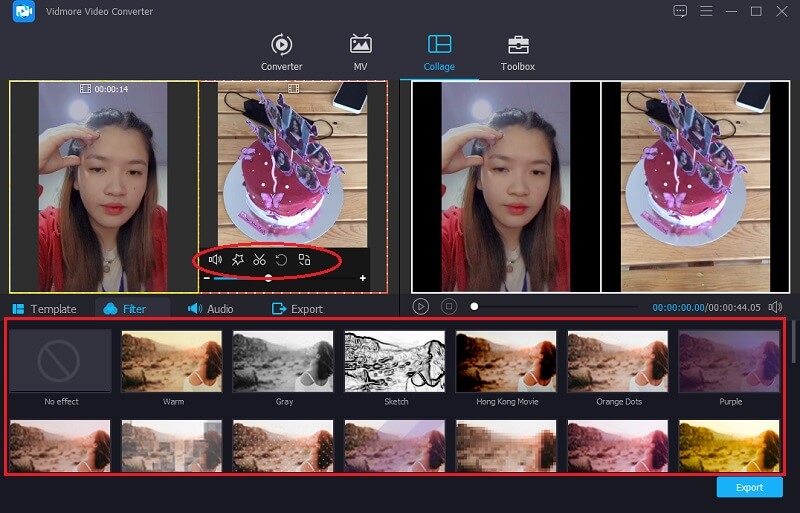Apply the second-row filter under Warm

pos(172,446)
